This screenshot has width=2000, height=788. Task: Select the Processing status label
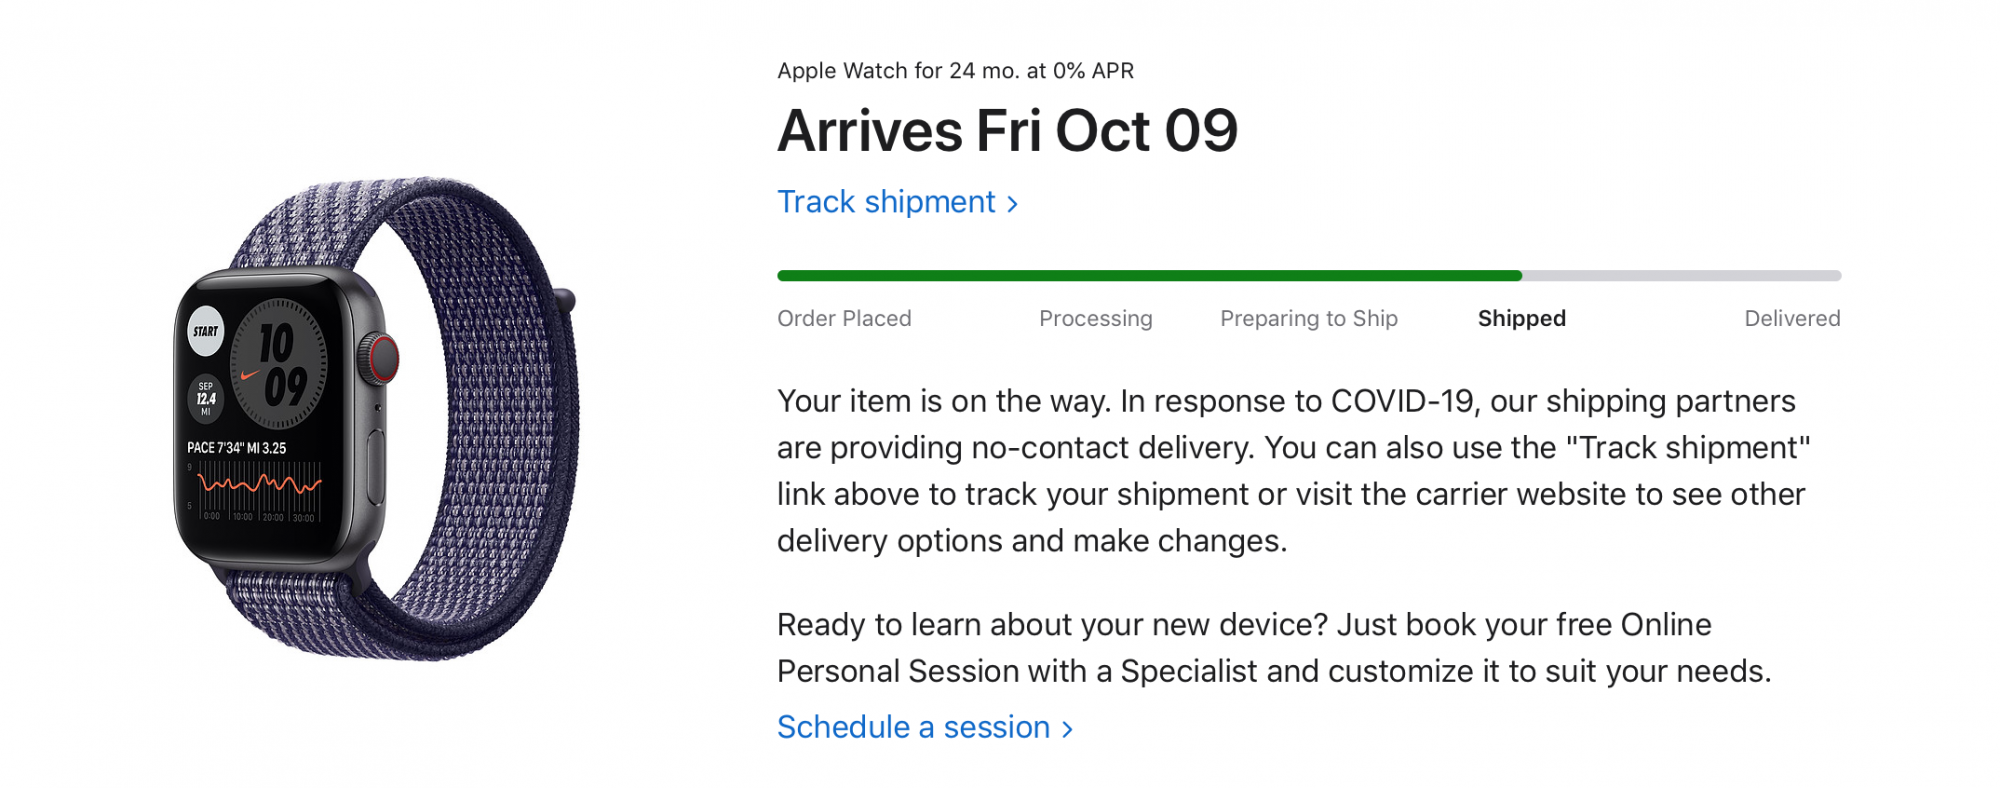1095,318
